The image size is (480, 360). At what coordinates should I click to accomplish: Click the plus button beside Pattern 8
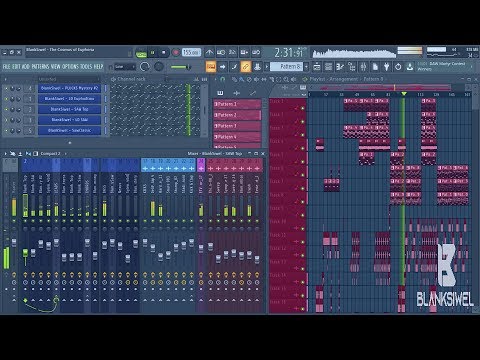[306, 67]
